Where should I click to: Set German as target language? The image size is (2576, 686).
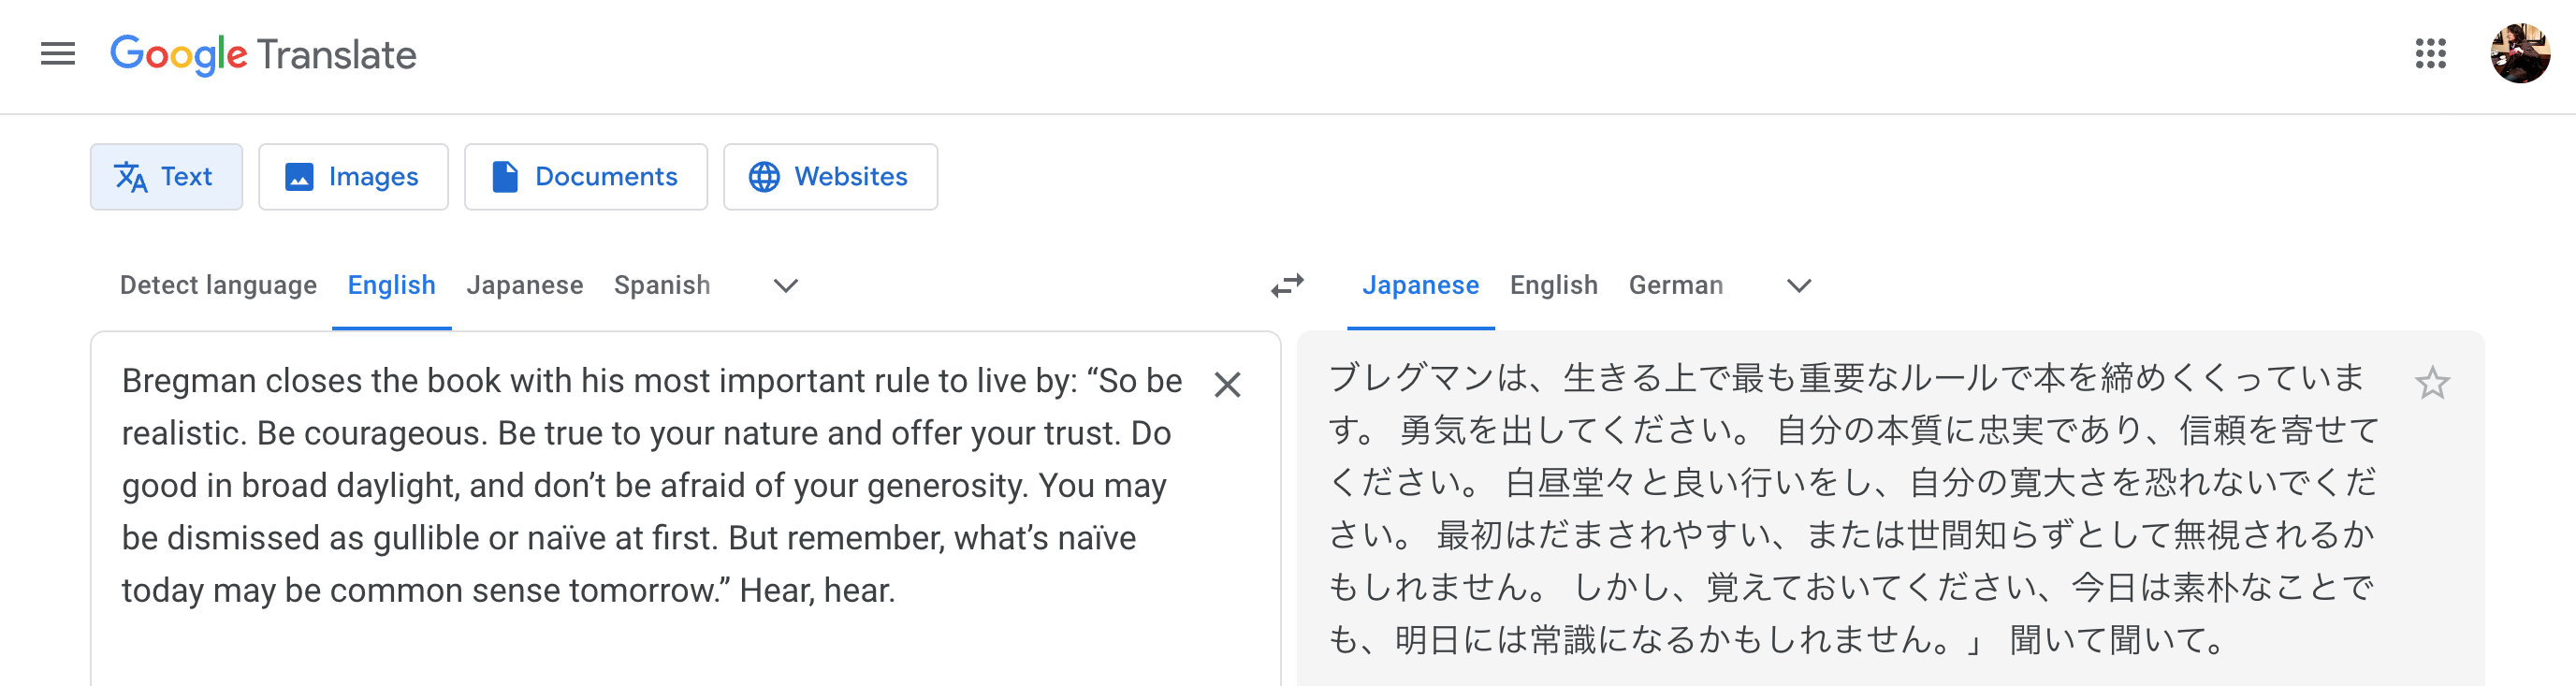(1676, 286)
